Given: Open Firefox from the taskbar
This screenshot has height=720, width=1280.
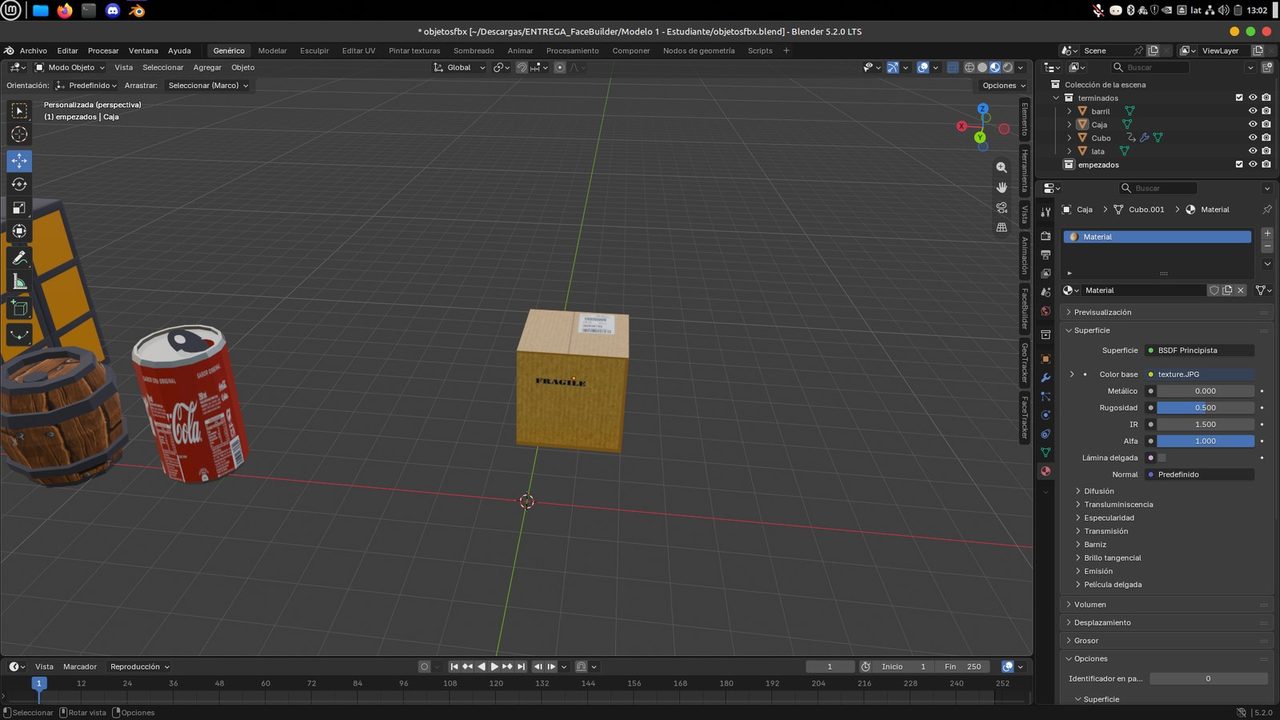Looking at the screenshot, I should 65,10.
